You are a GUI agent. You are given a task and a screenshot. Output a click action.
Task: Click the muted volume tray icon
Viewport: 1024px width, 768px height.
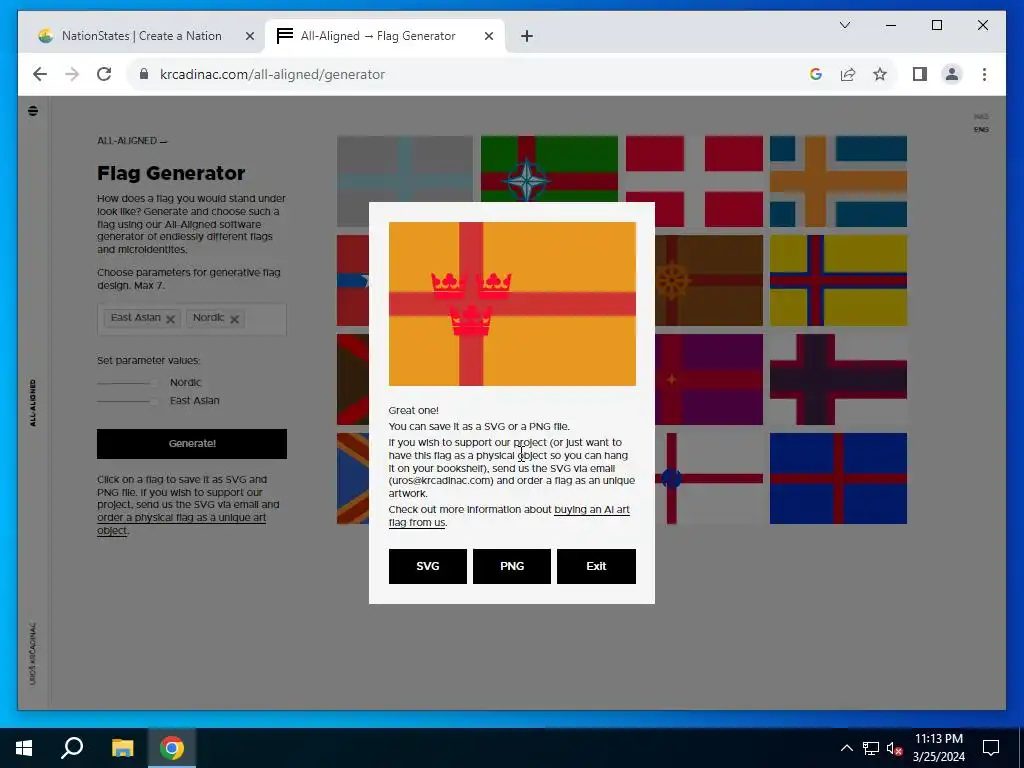[x=894, y=748]
